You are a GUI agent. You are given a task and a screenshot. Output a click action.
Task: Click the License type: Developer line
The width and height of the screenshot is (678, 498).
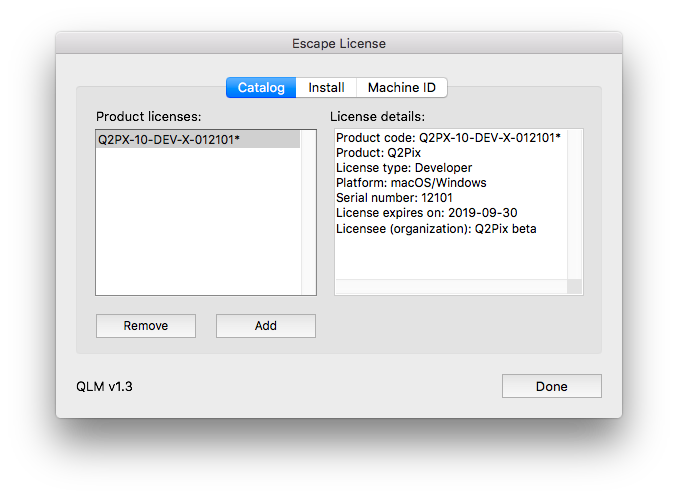coord(404,168)
